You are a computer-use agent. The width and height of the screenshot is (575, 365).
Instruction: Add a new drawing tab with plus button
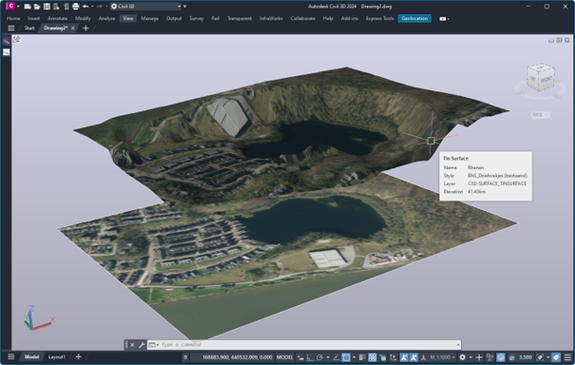tap(86, 28)
